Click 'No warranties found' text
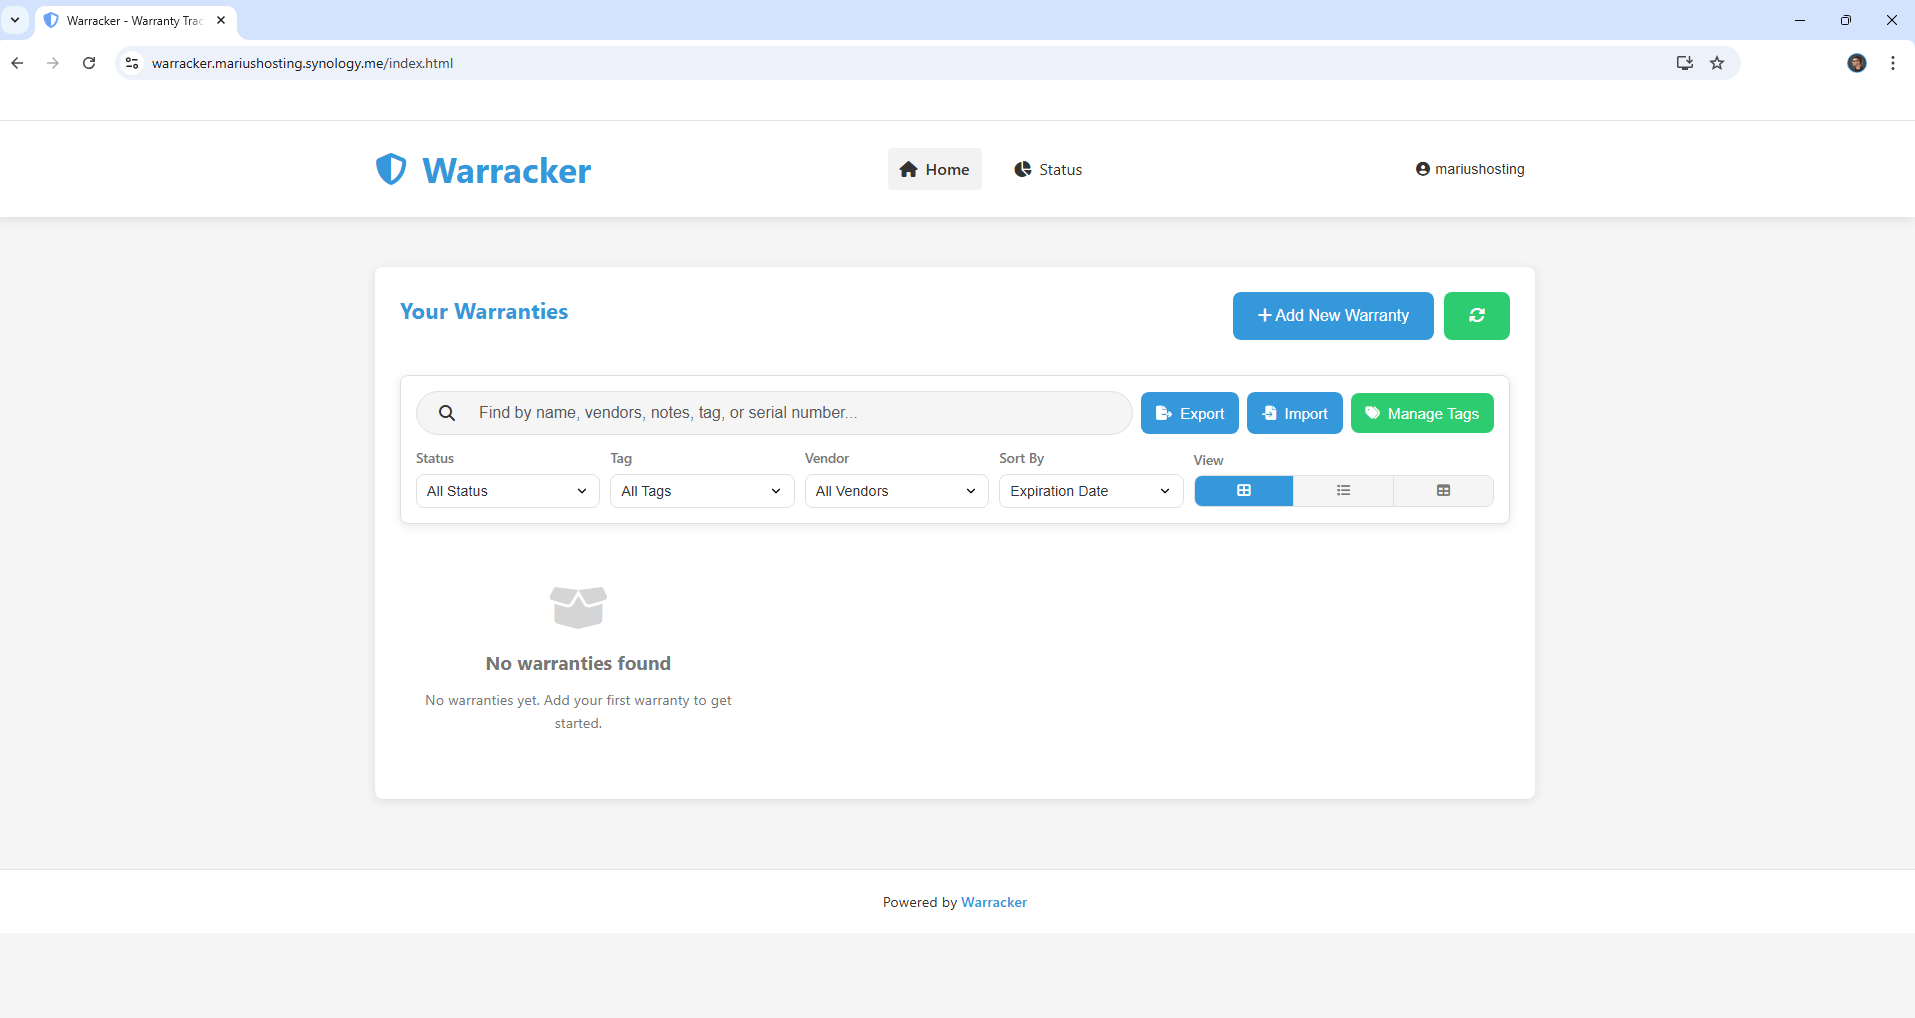The width and height of the screenshot is (1915, 1018). (578, 663)
